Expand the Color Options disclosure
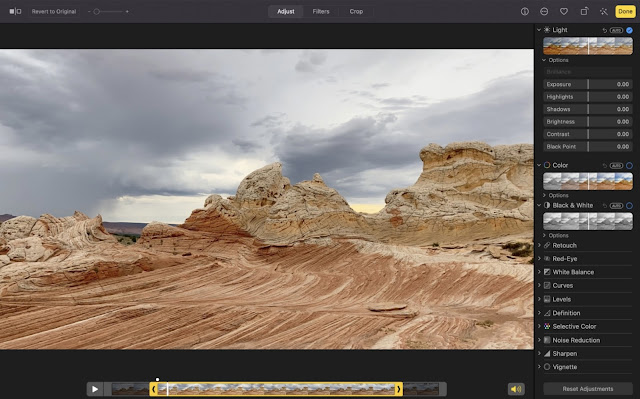 point(544,195)
